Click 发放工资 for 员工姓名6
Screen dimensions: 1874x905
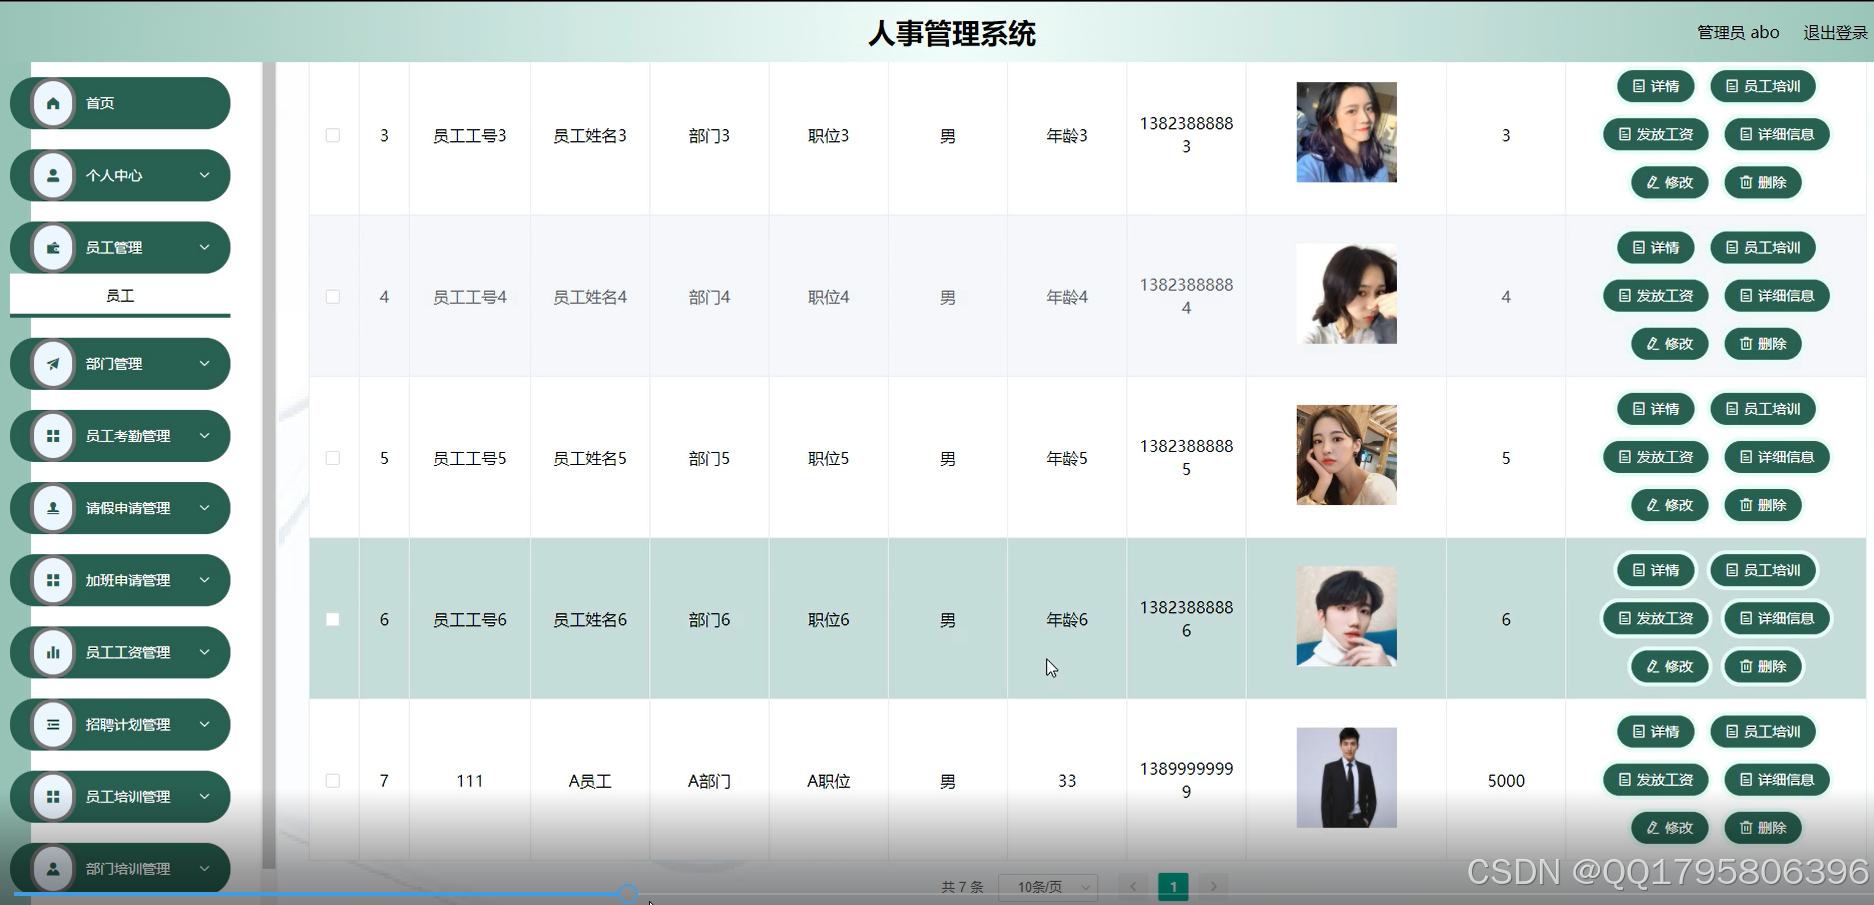[x=1655, y=618]
